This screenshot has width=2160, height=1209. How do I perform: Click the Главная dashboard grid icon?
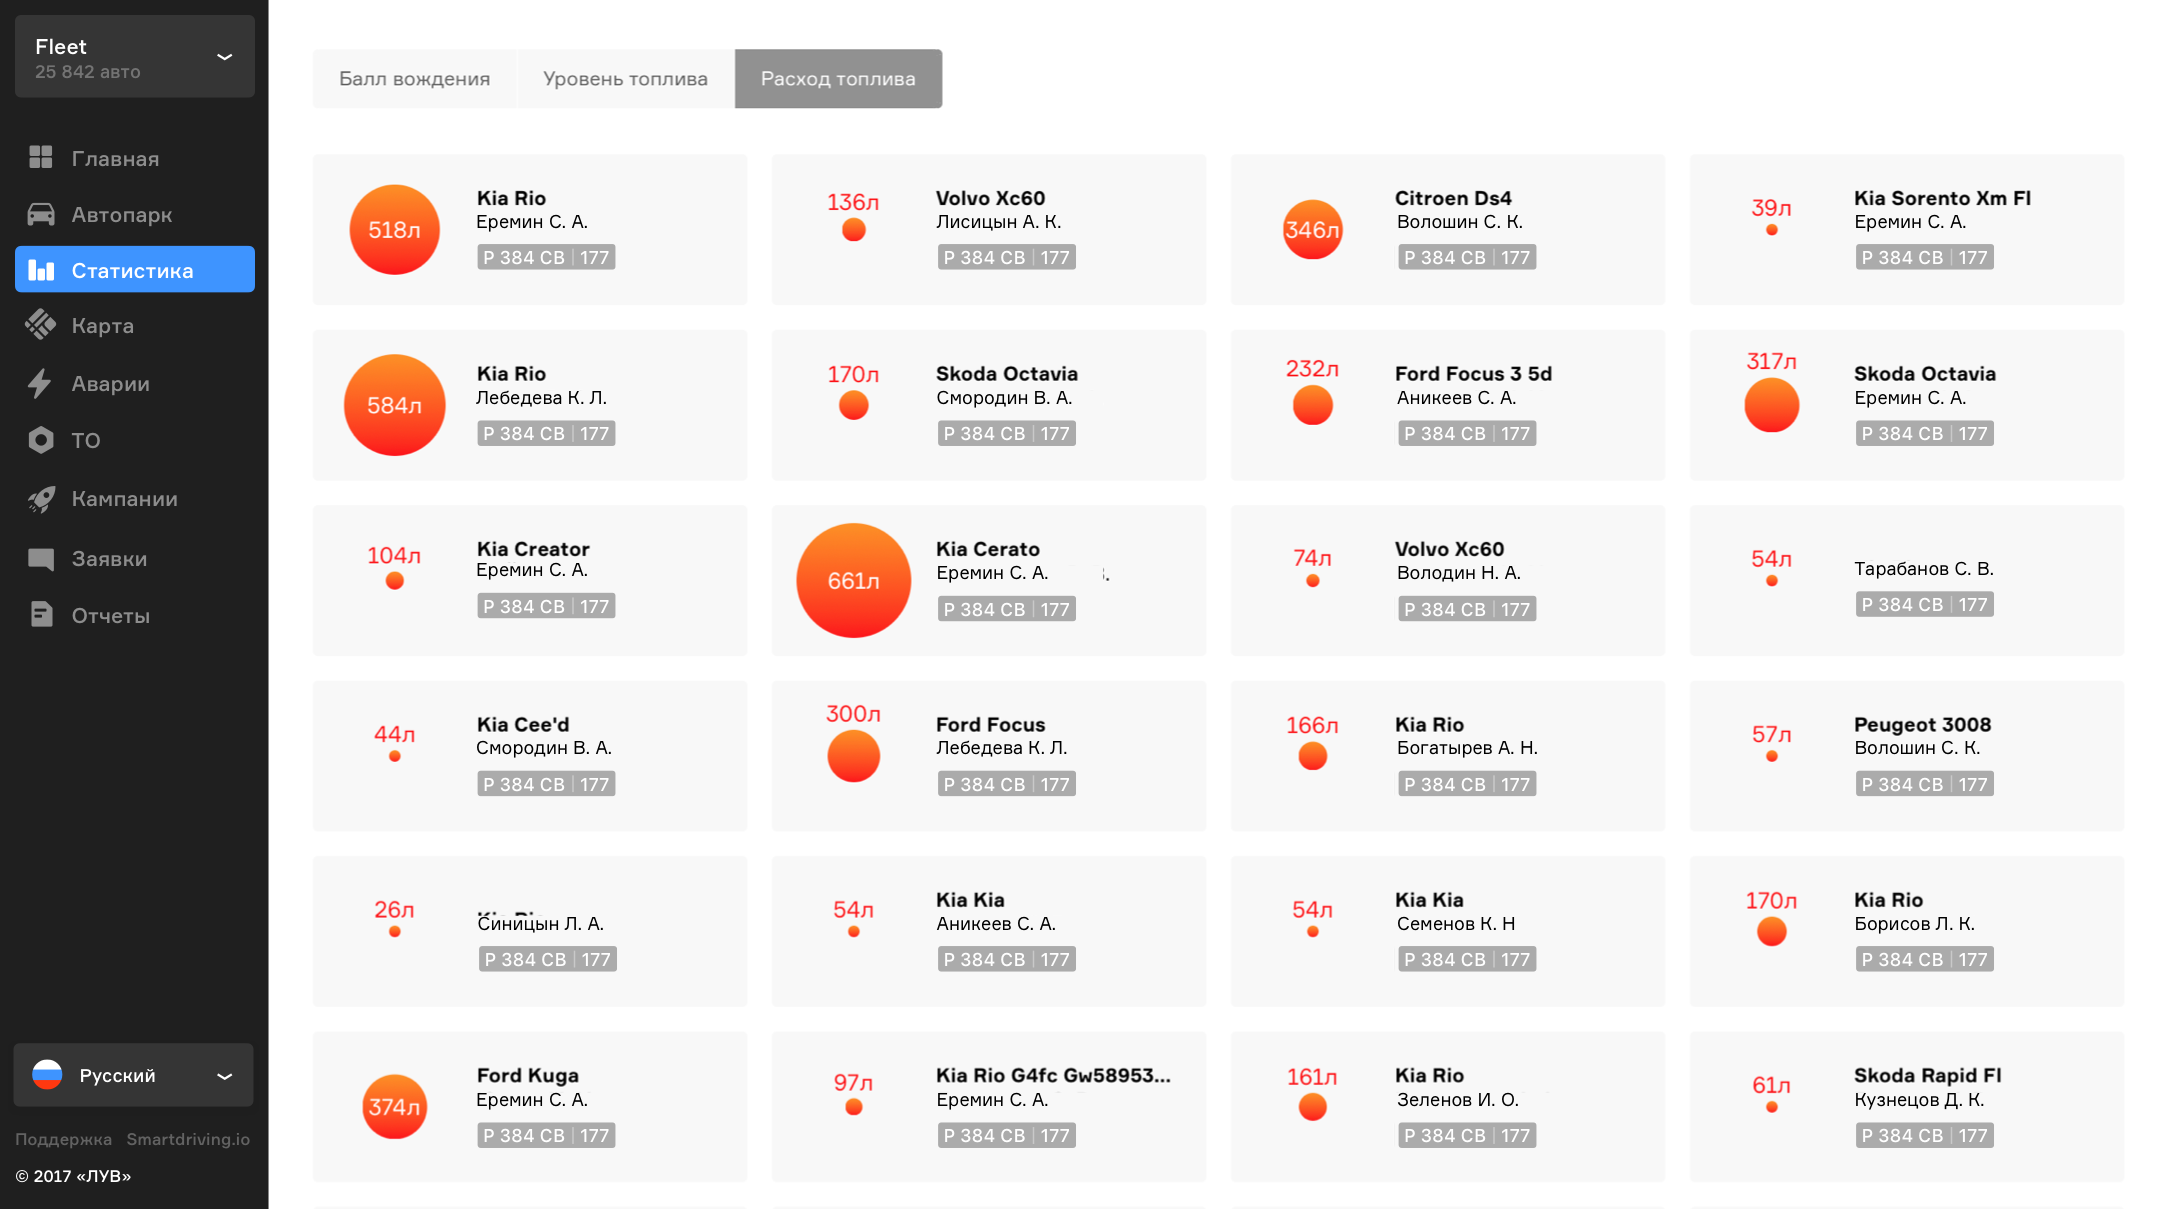(x=40, y=157)
